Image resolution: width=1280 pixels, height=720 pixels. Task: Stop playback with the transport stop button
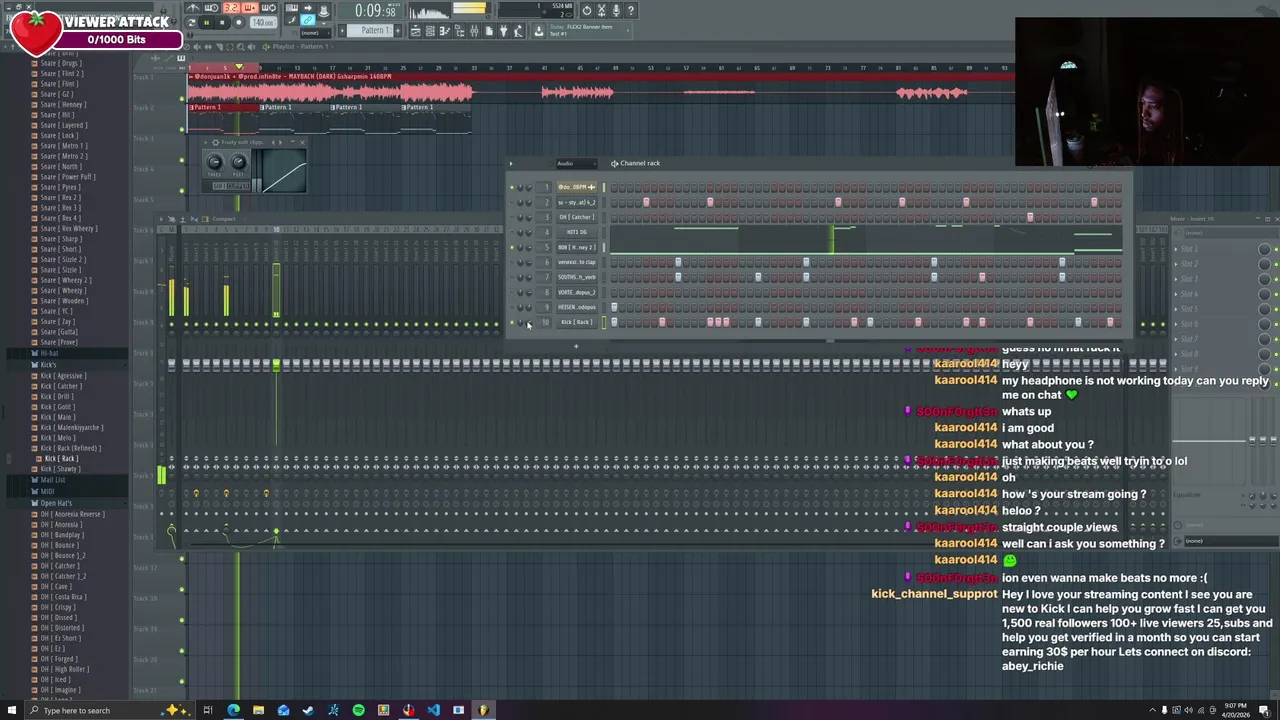point(222,23)
